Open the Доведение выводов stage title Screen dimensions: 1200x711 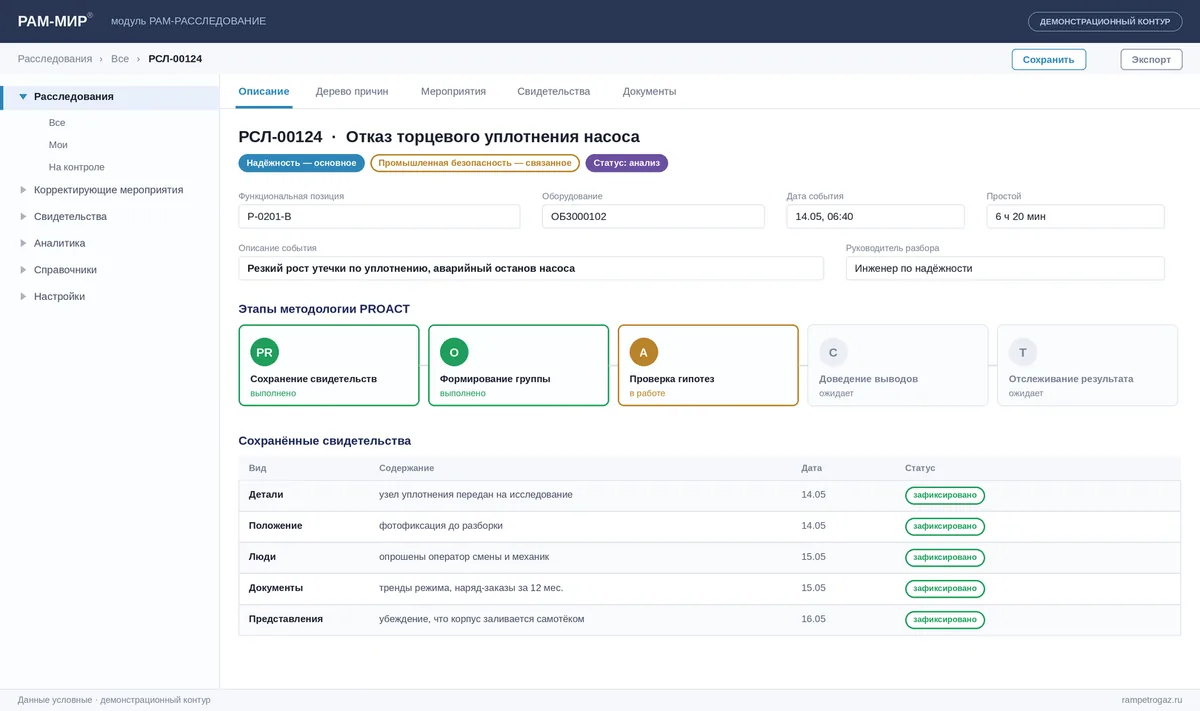tap(868, 379)
